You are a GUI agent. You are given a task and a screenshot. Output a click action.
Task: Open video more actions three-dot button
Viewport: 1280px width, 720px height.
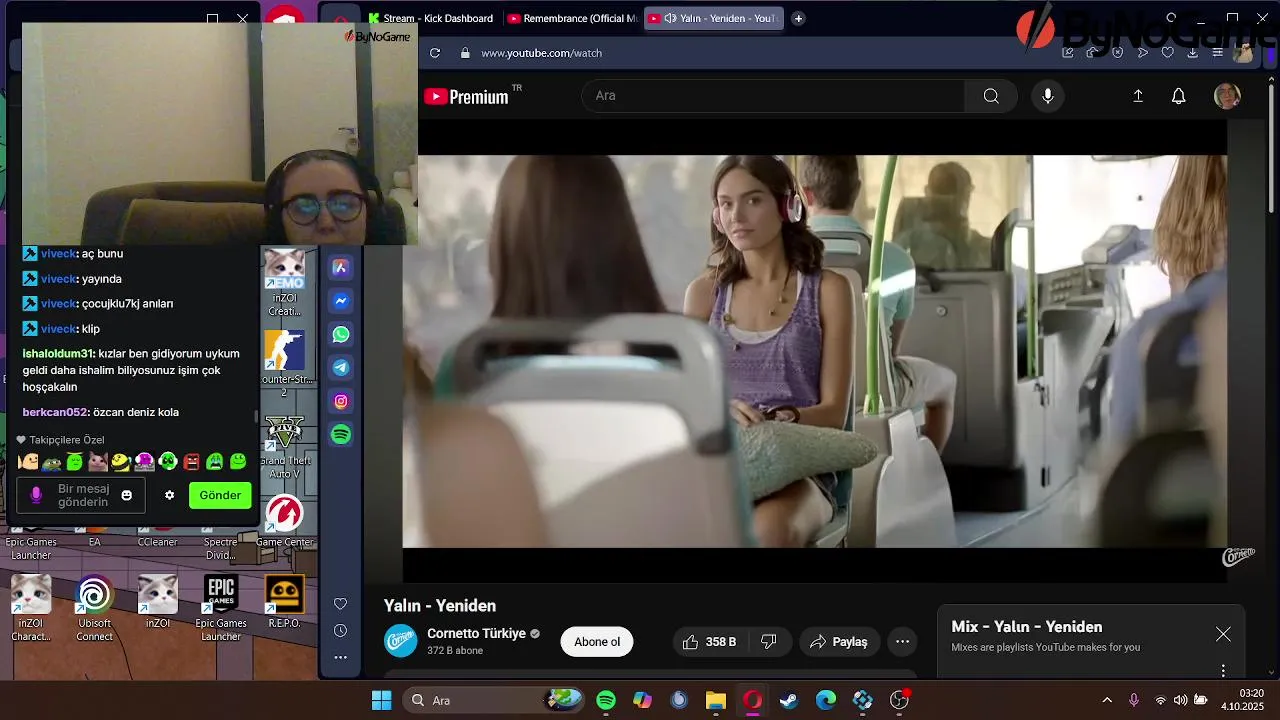903,642
